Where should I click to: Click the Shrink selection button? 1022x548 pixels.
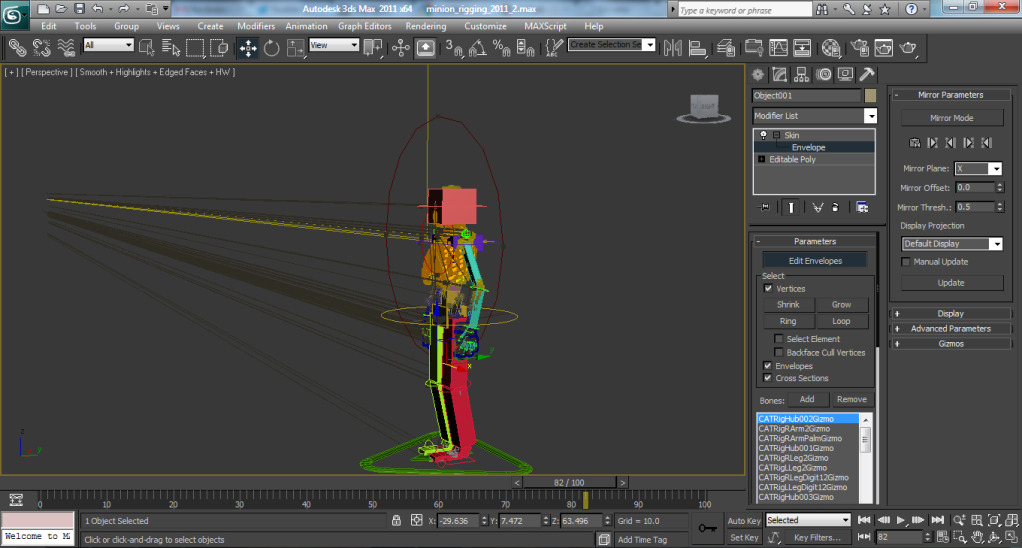click(x=788, y=304)
